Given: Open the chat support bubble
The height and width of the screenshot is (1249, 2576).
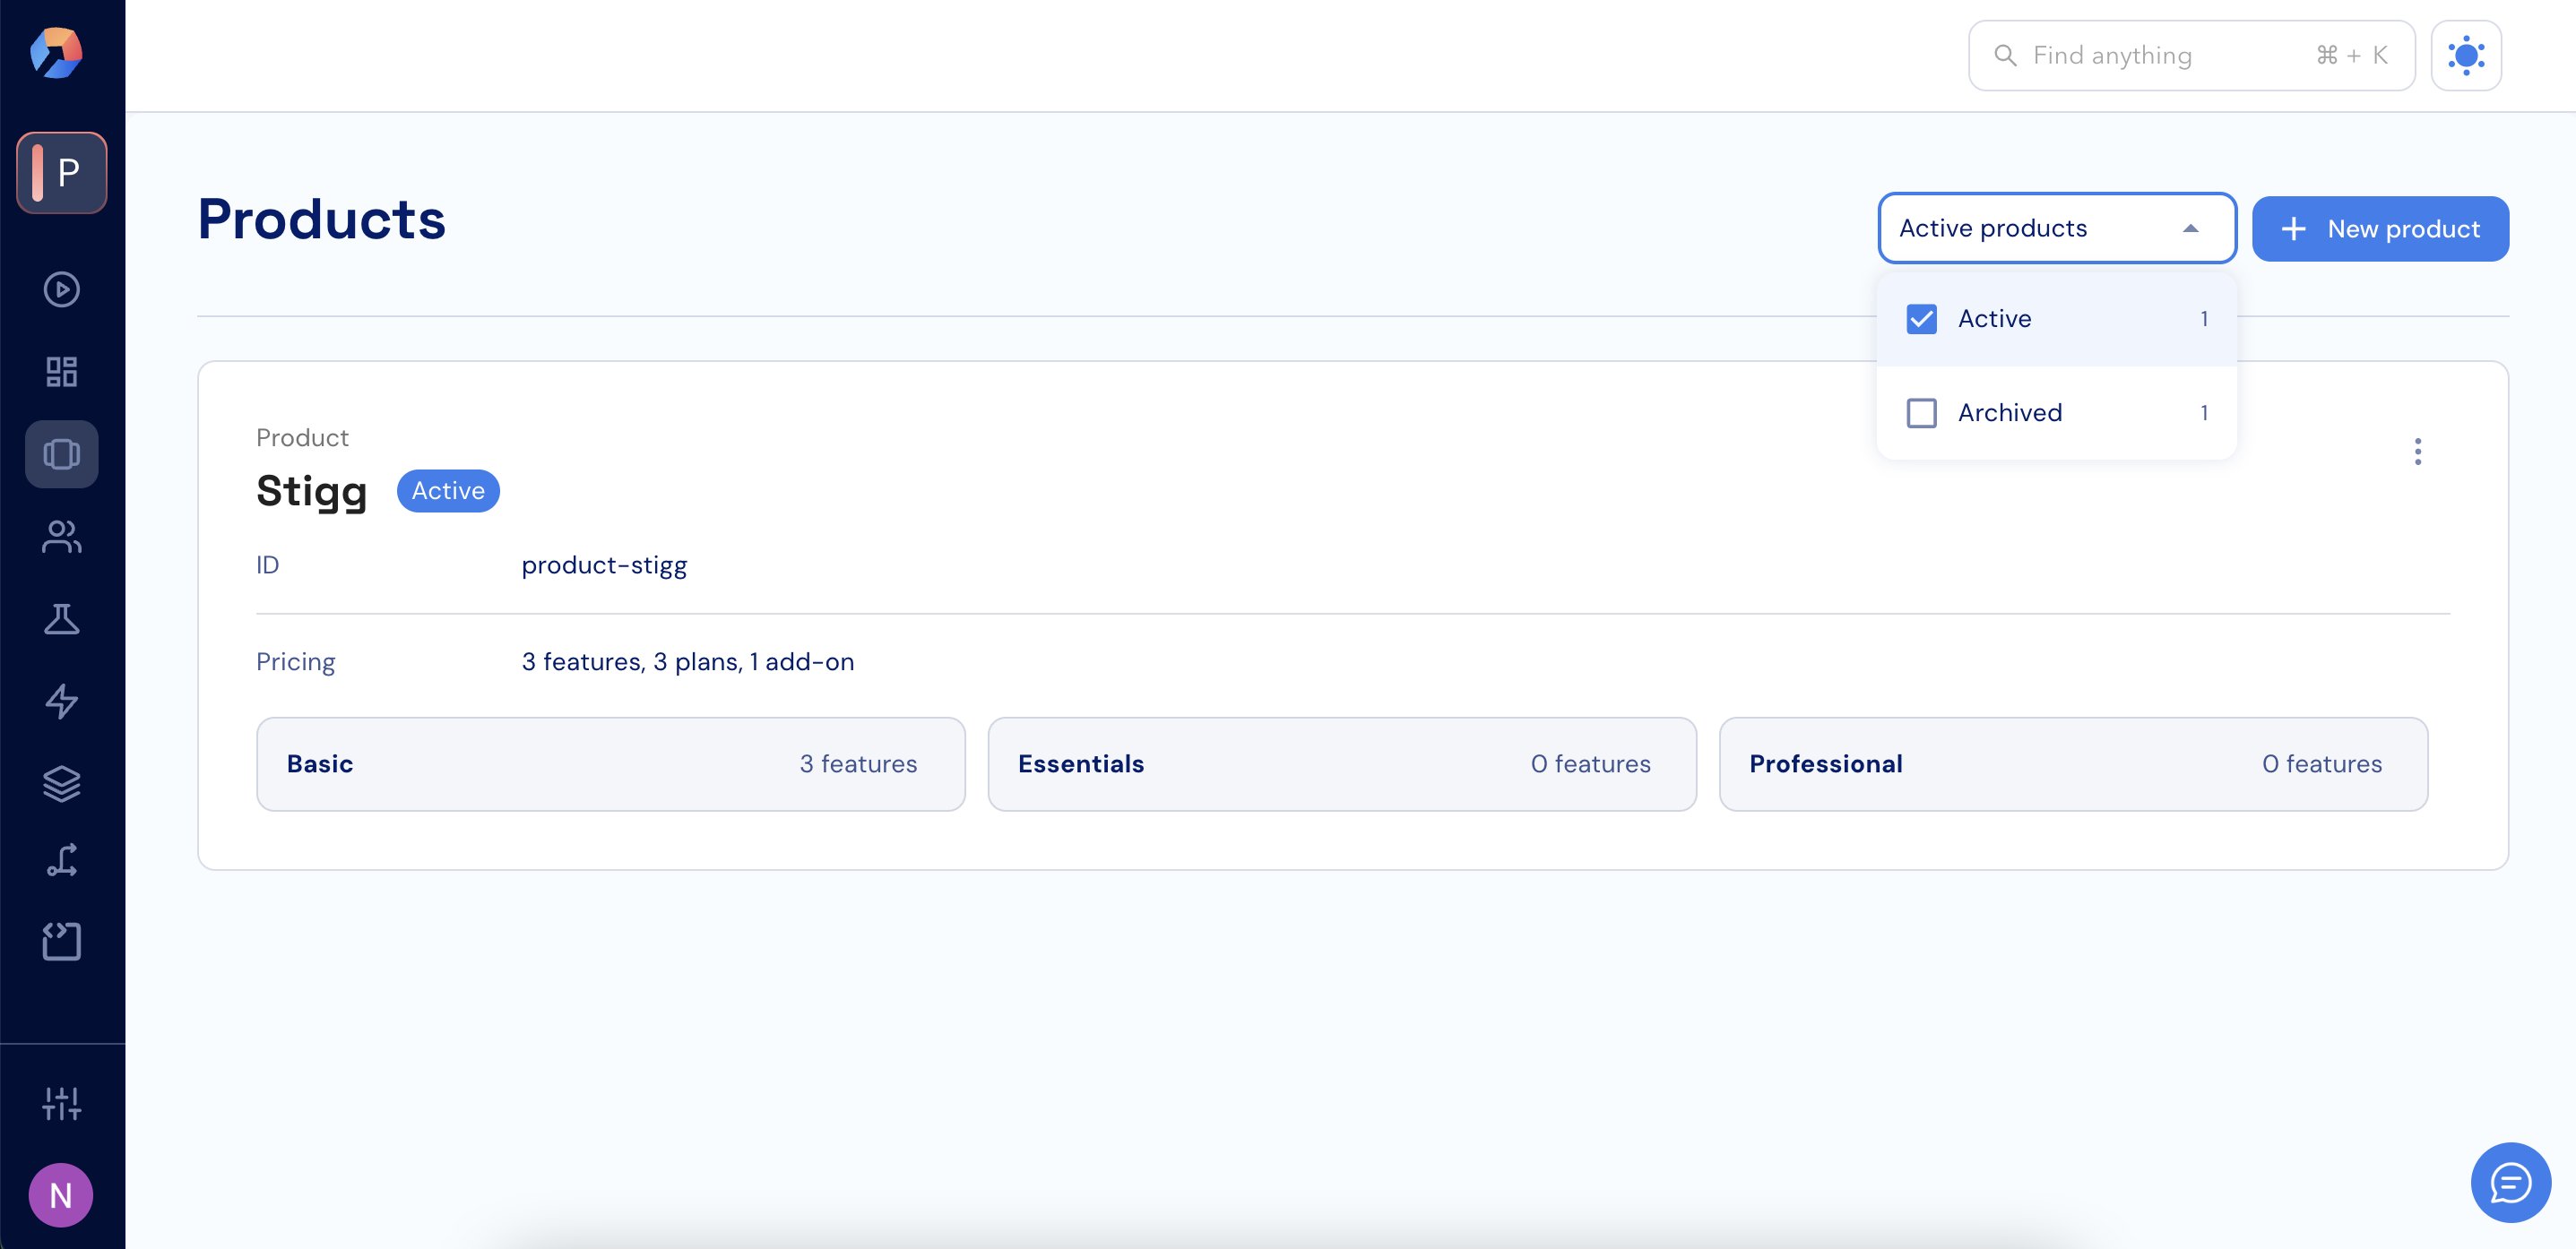Looking at the screenshot, I should (x=2509, y=1183).
